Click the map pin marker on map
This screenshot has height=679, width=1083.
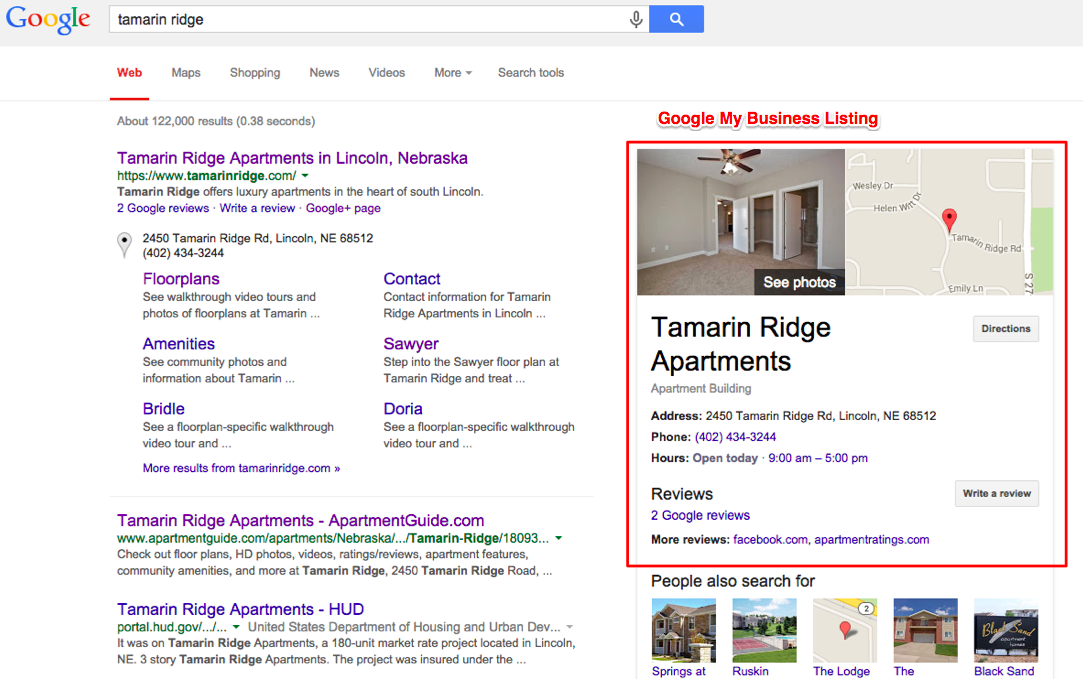click(950, 220)
